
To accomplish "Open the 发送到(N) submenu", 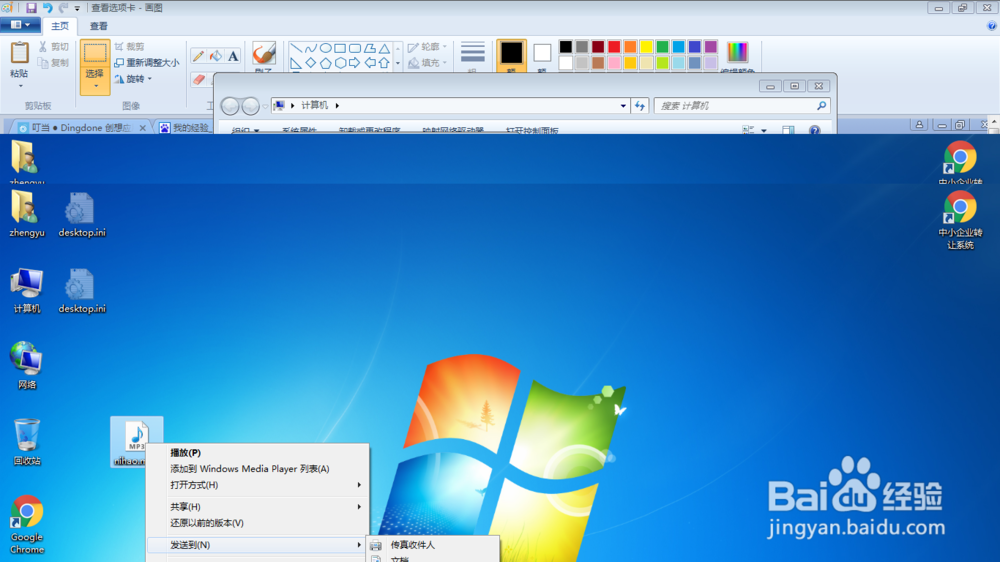I will 258,545.
